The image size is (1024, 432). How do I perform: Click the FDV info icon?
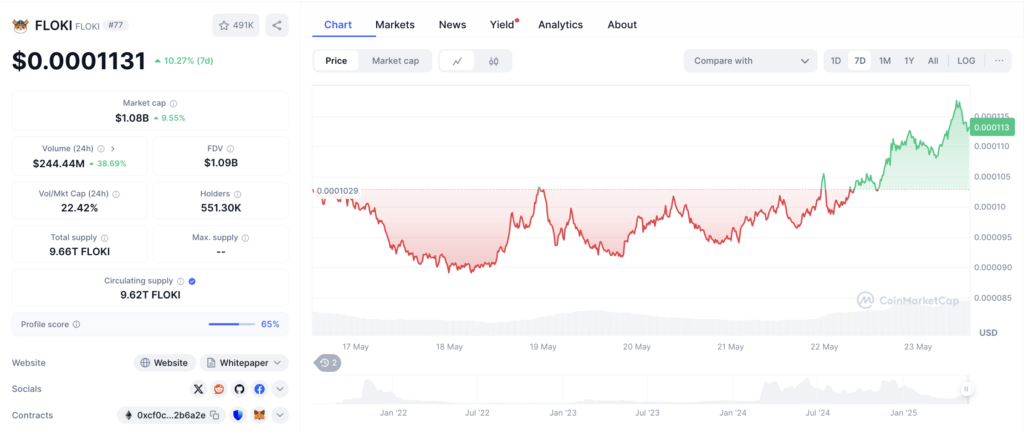(231, 149)
